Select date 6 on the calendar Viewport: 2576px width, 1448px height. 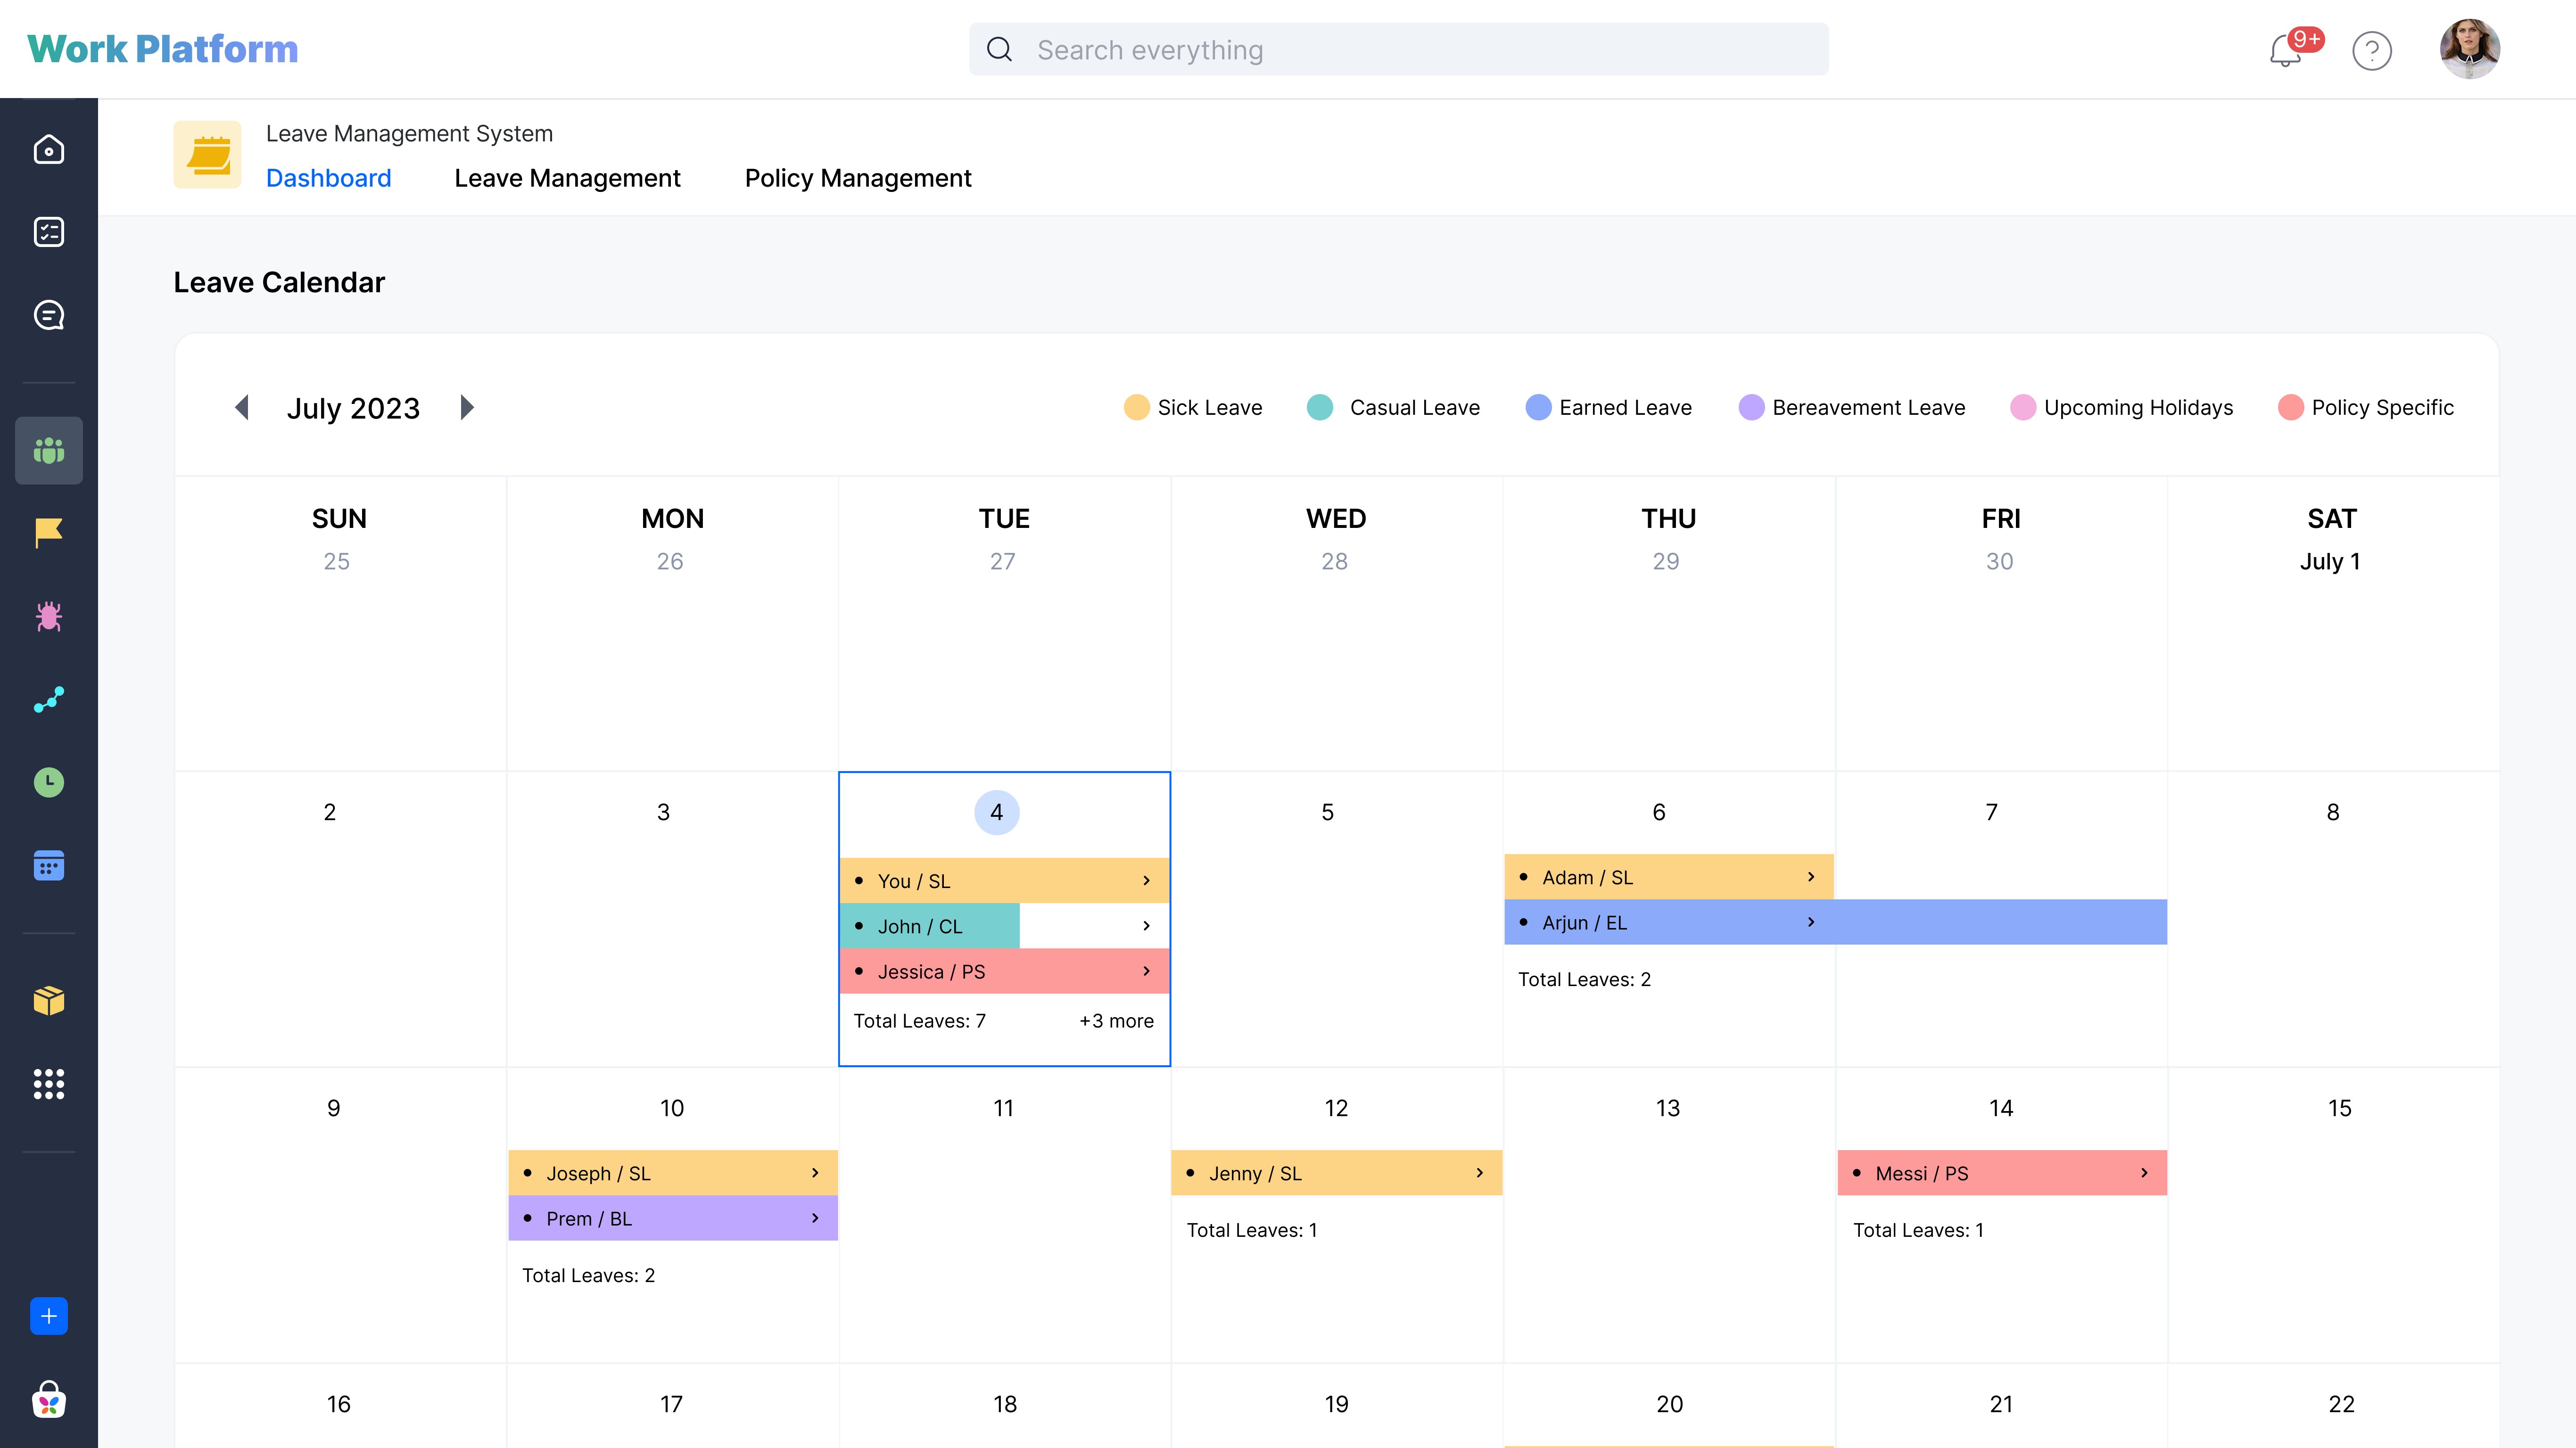[x=1659, y=812]
